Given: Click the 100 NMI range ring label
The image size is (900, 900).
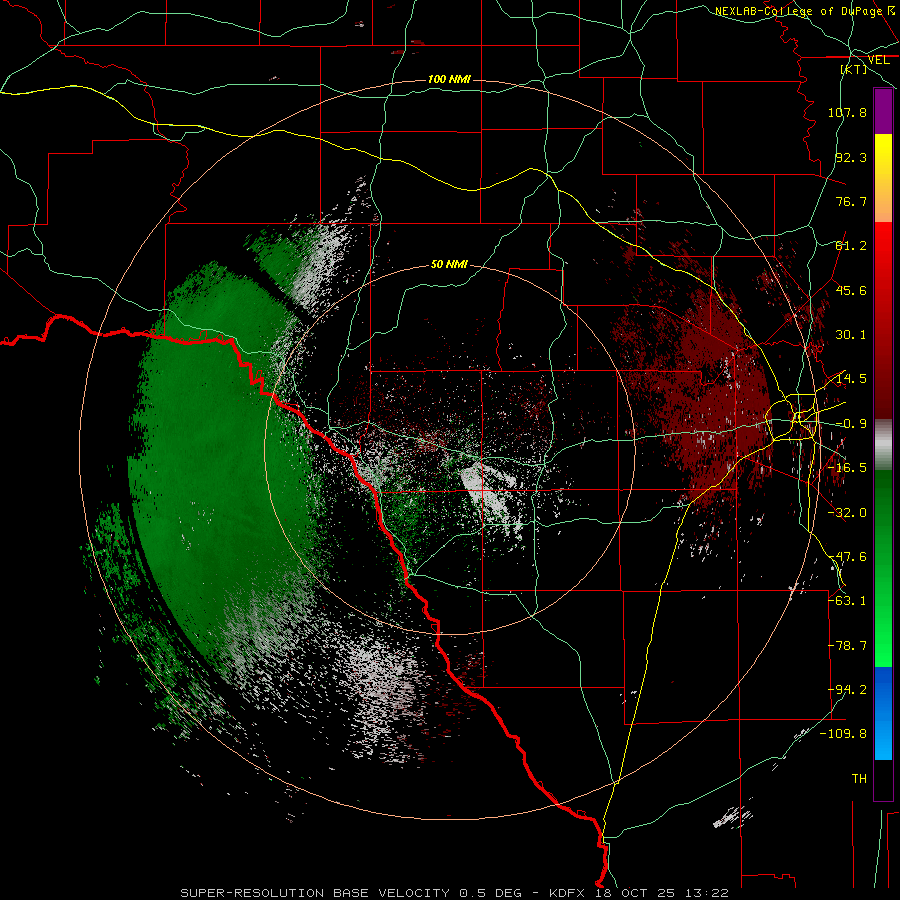Looking at the screenshot, I should click(449, 79).
